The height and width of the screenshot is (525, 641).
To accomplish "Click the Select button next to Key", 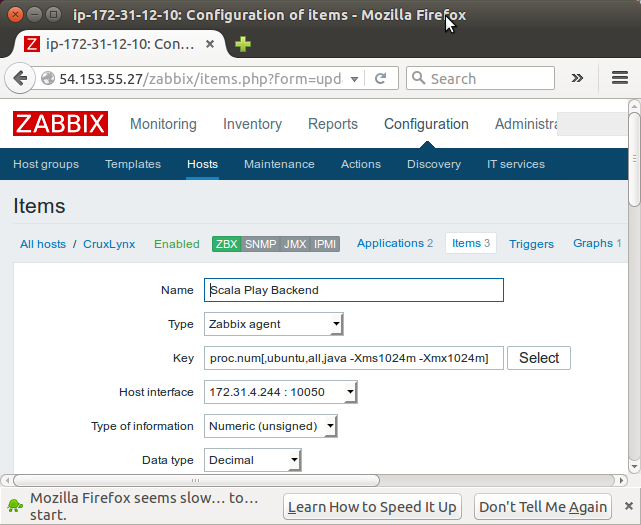I will point(539,358).
